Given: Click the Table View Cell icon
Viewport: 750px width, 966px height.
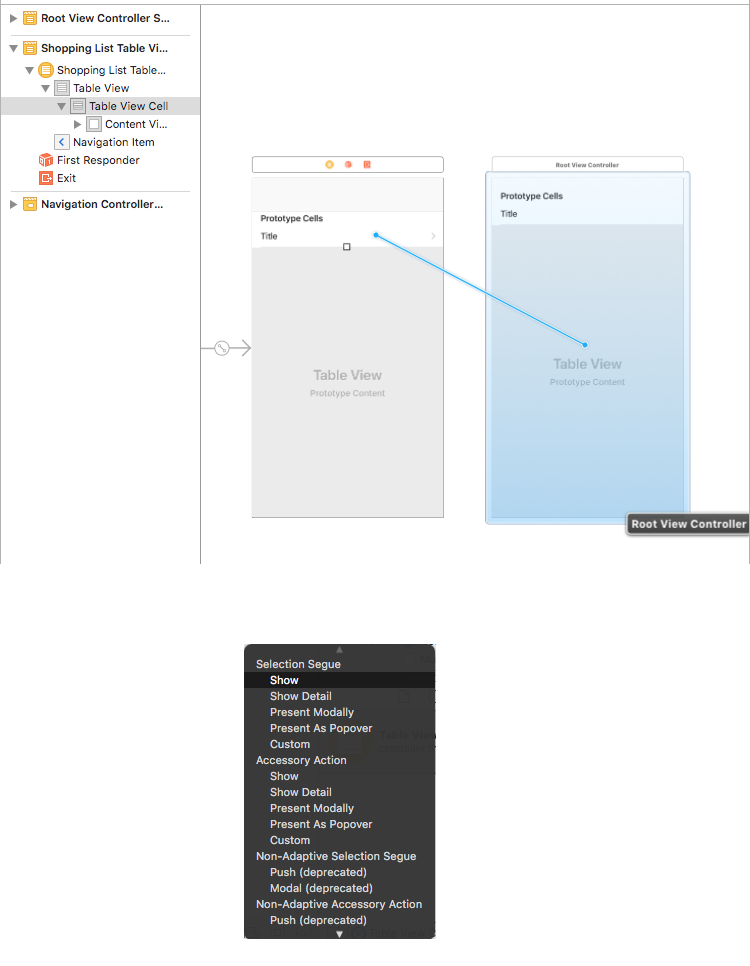Looking at the screenshot, I should 78,106.
